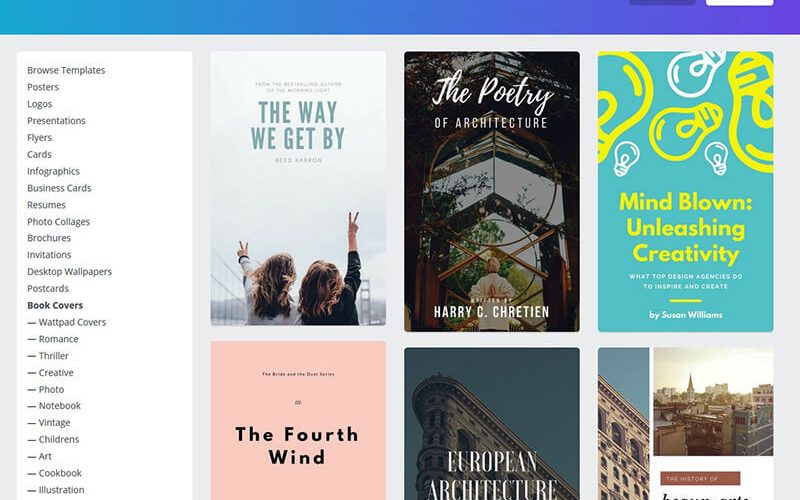Viewport: 800px width, 500px height.
Task: Open Mind Blown Unleashing Creativity template
Action: 685,191
